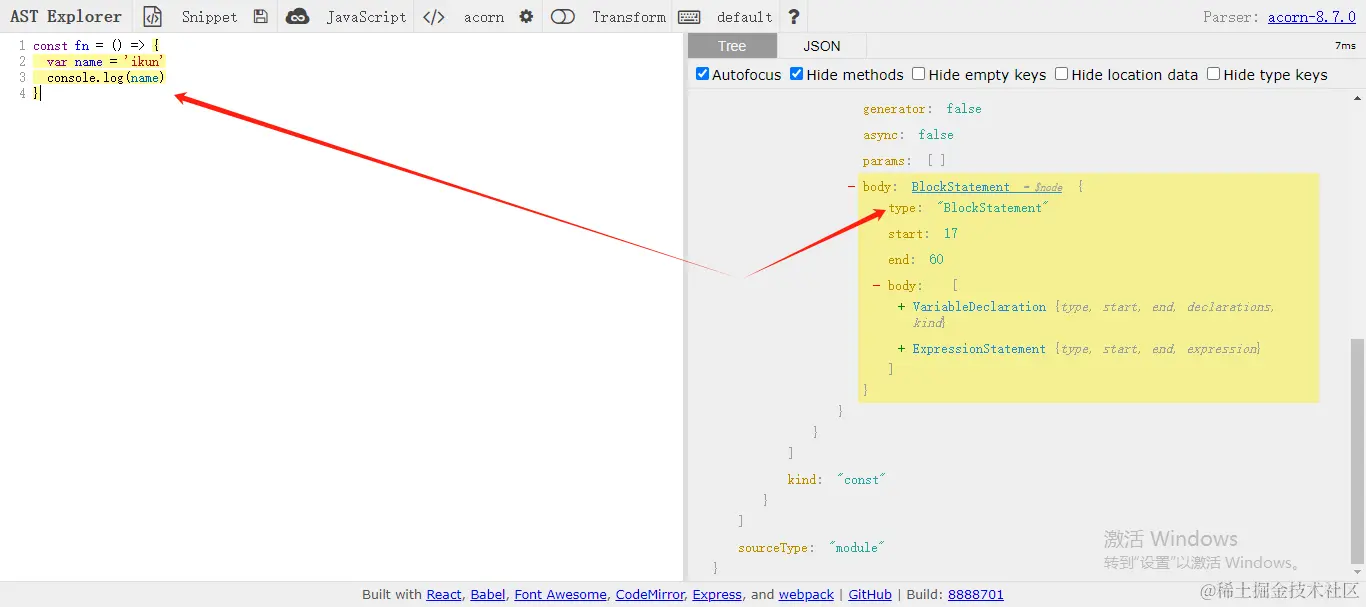Click the params array property
Viewport: 1366px width, 607px height.
tap(904, 161)
